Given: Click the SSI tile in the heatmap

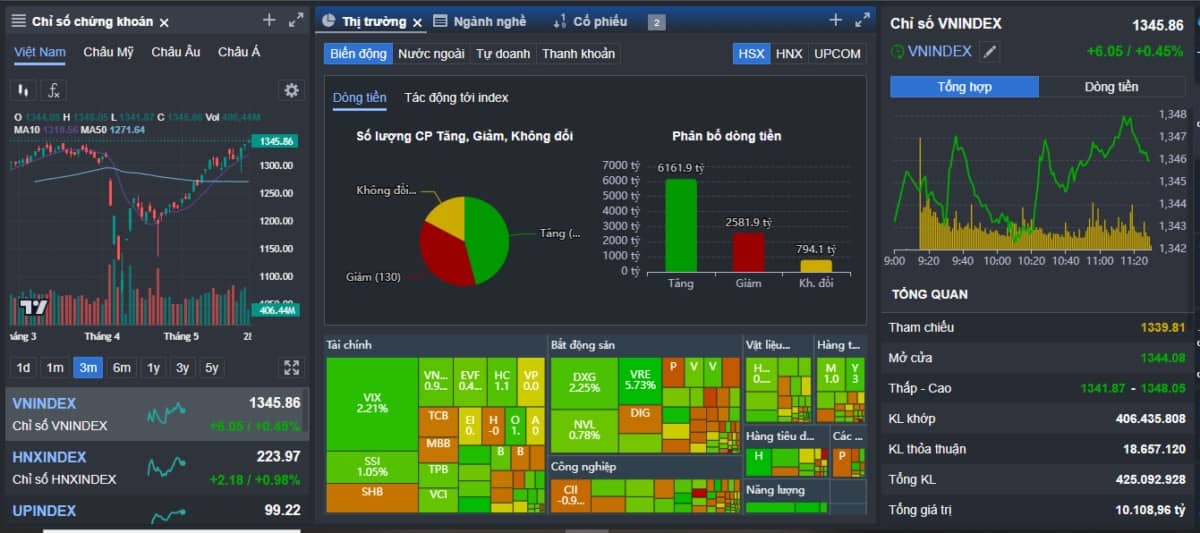Looking at the screenshot, I should coord(371,467).
